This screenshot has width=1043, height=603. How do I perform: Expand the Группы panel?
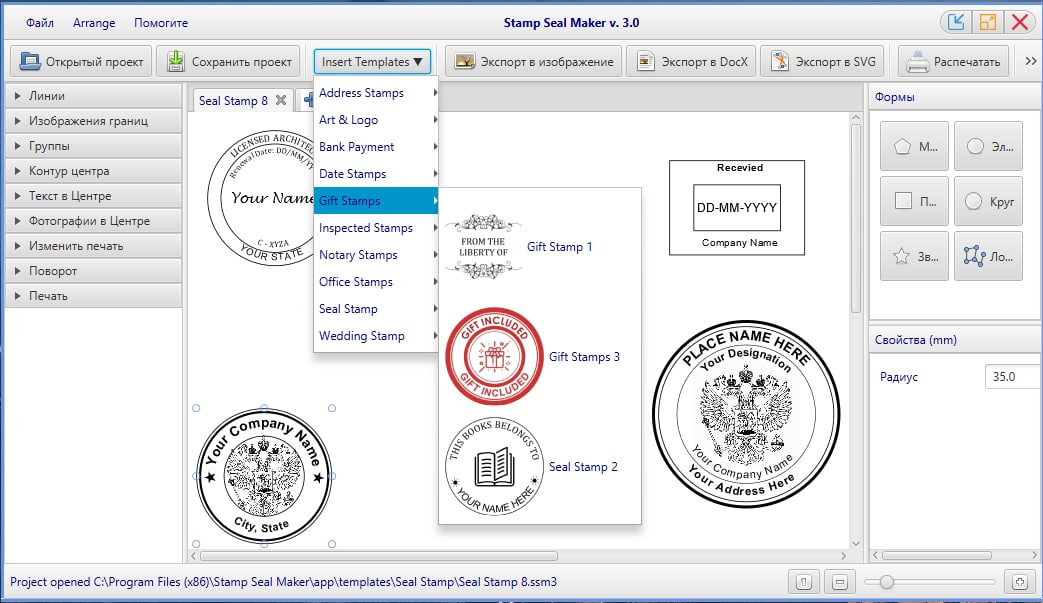[93, 146]
